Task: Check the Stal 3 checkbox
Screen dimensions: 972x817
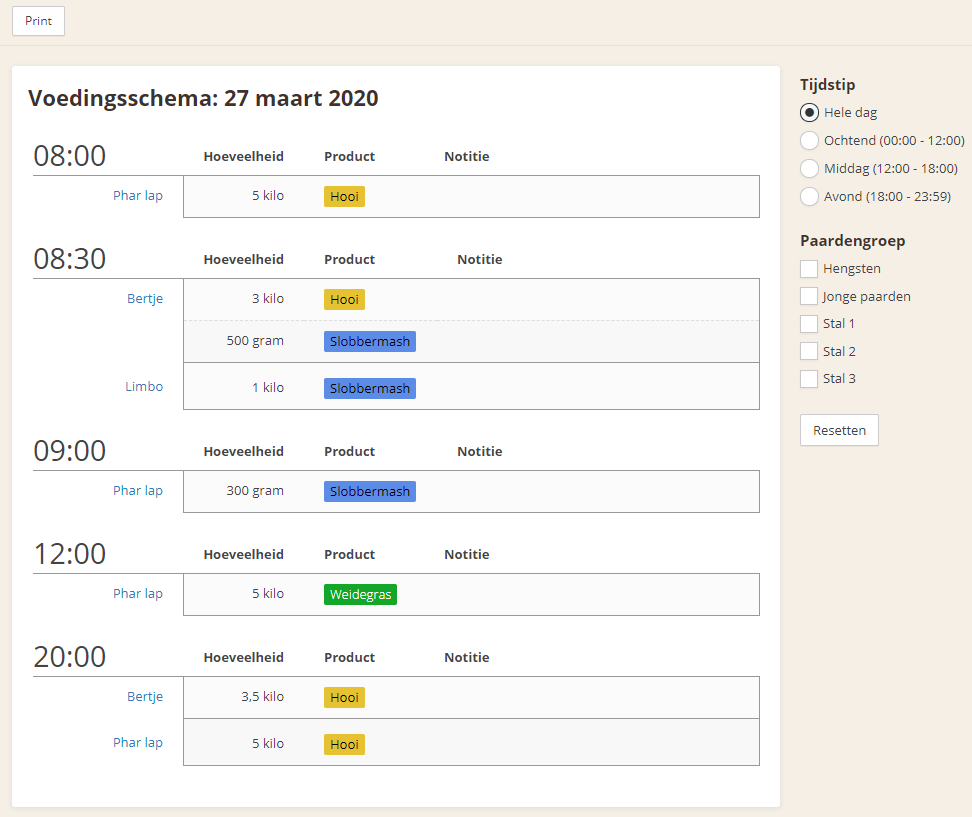Action: point(809,379)
